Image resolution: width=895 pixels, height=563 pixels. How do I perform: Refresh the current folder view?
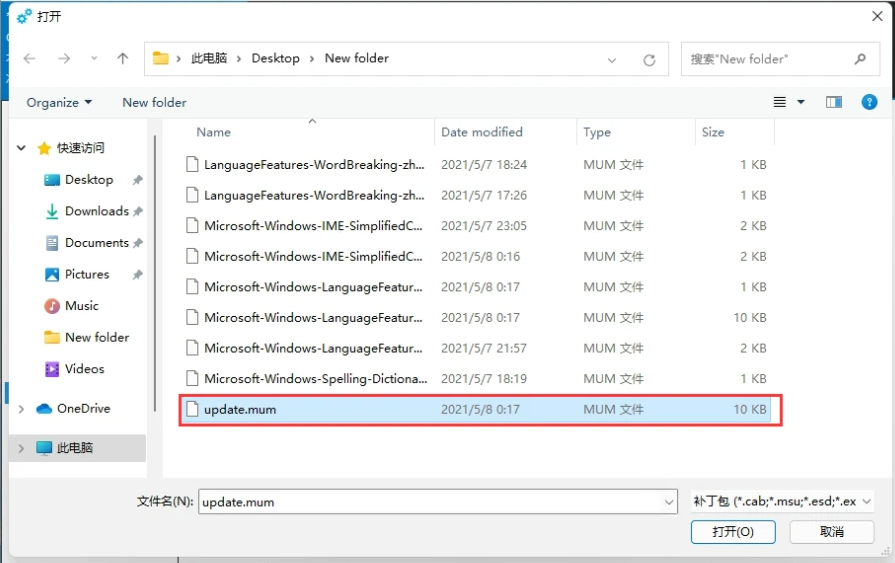(649, 60)
